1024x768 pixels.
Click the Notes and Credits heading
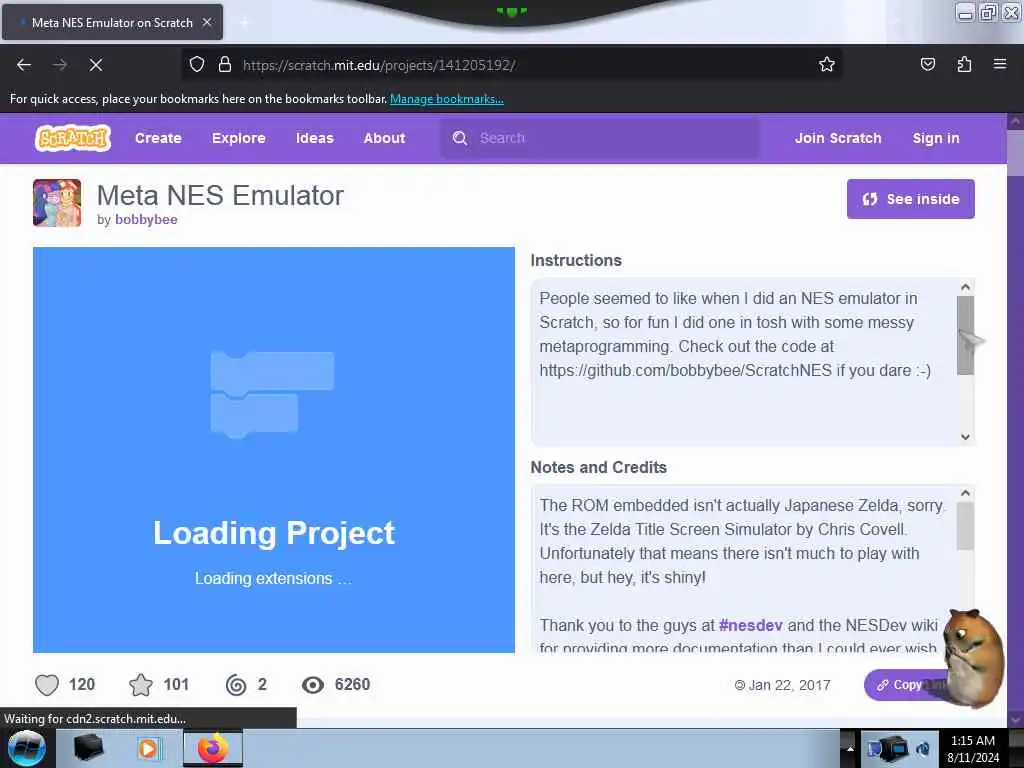click(598, 467)
